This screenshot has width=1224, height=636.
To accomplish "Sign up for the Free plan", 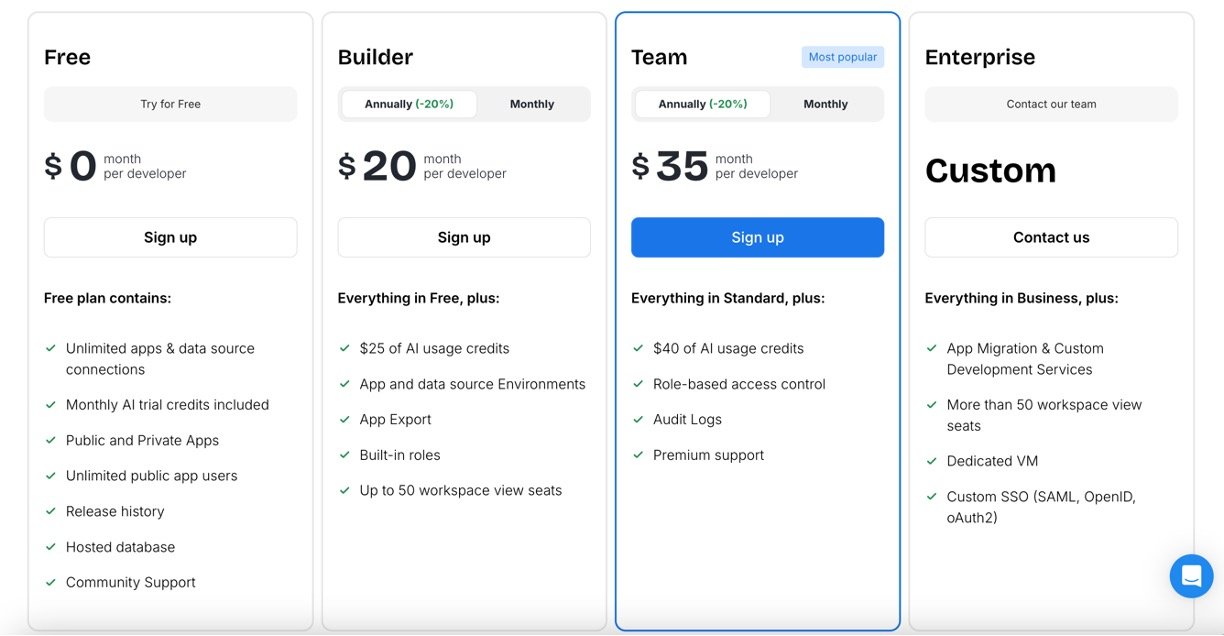I will (170, 238).
